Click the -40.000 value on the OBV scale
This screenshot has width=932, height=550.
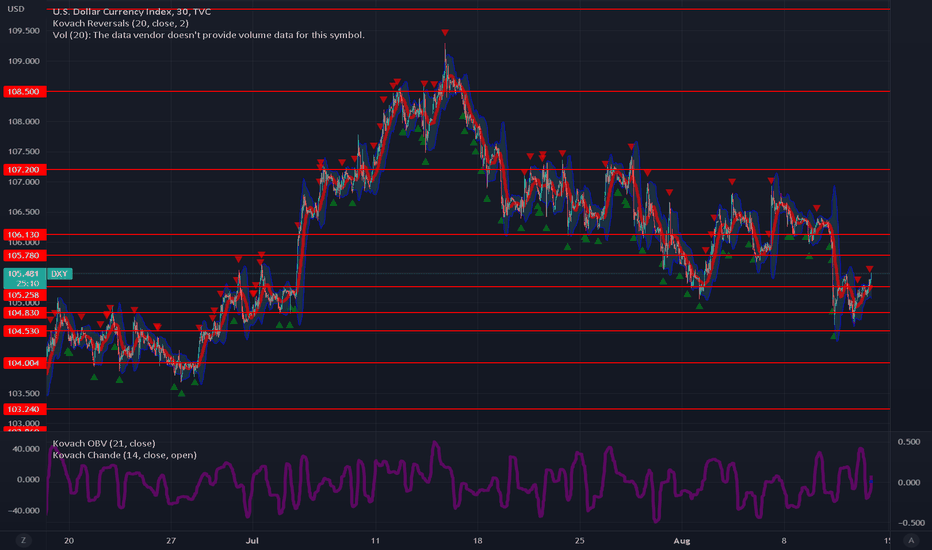(25, 511)
